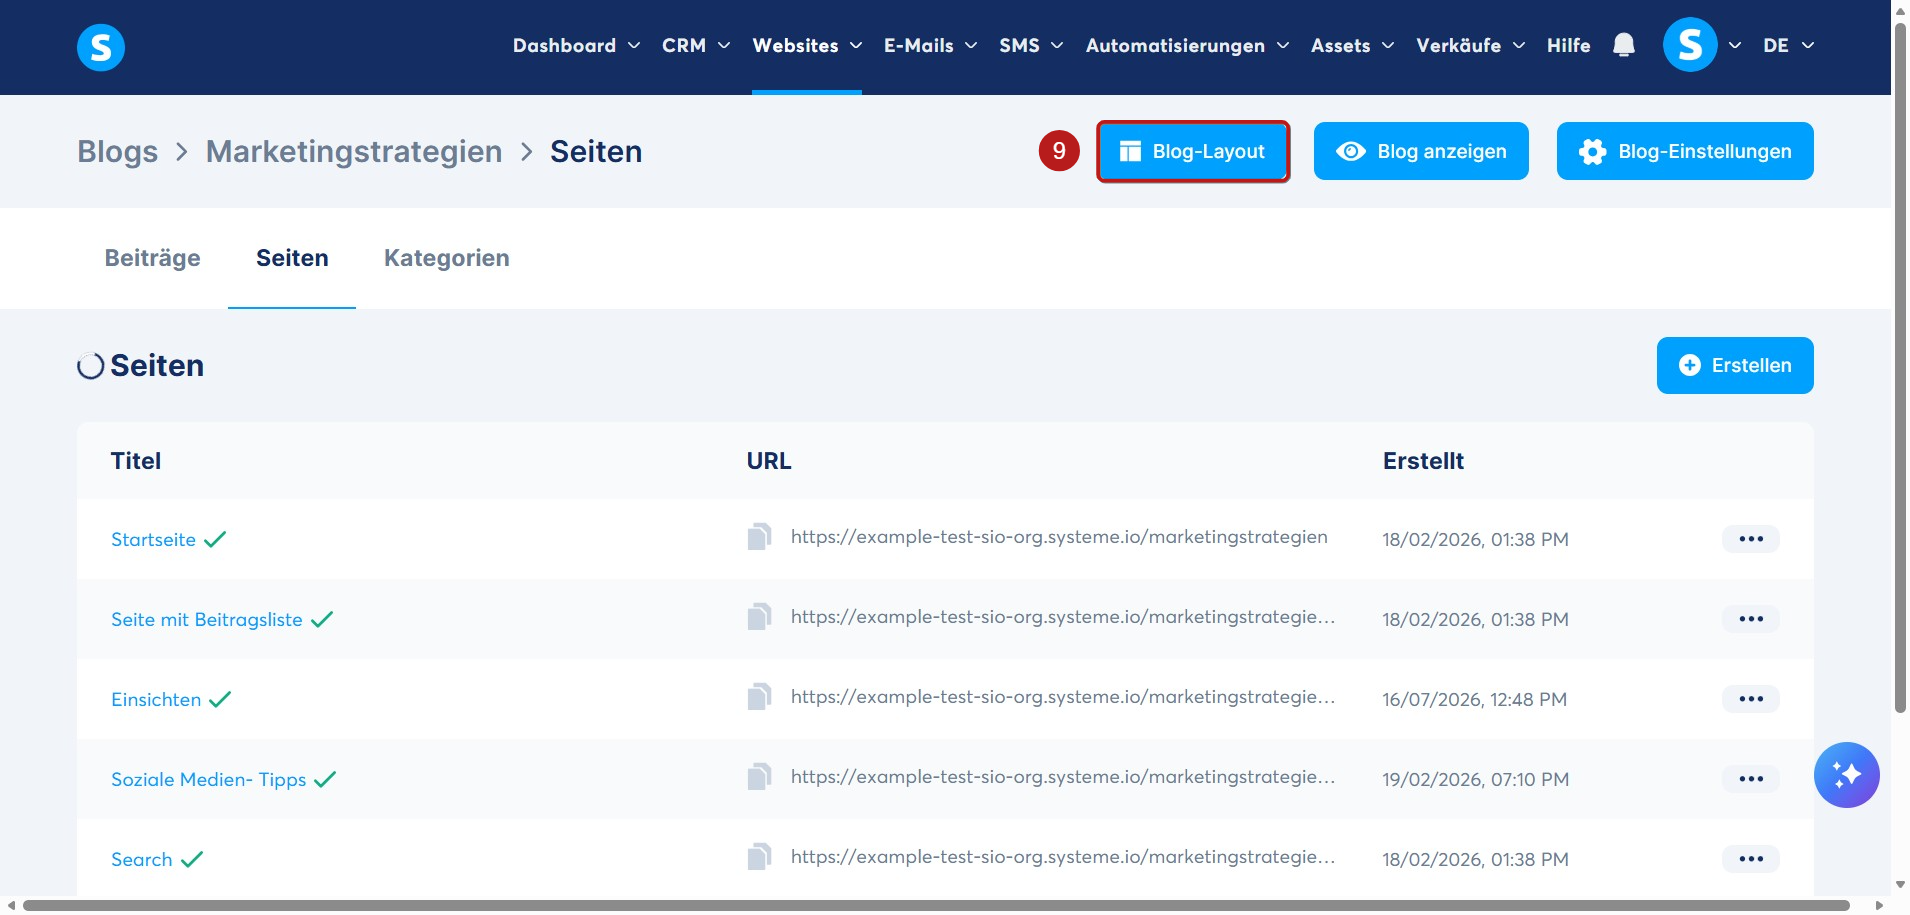This screenshot has width=1910, height=915.
Task: Go to Blogs breadcrumb link
Action: click(118, 151)
